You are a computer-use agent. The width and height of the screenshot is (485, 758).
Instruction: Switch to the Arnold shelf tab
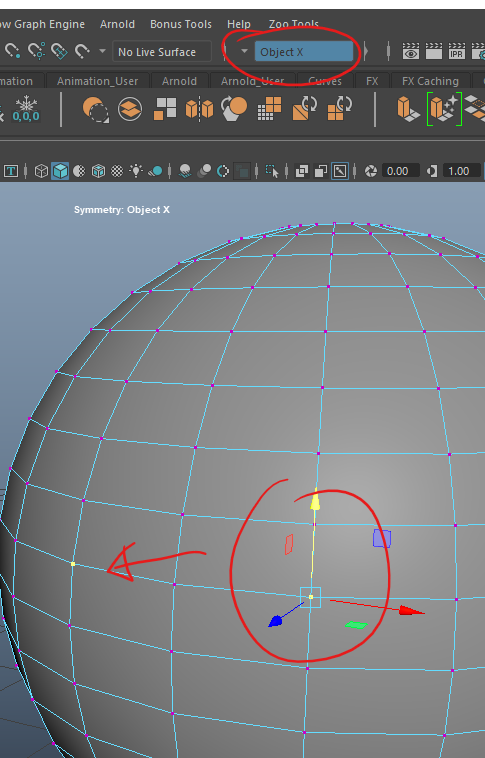coord(179,81)
